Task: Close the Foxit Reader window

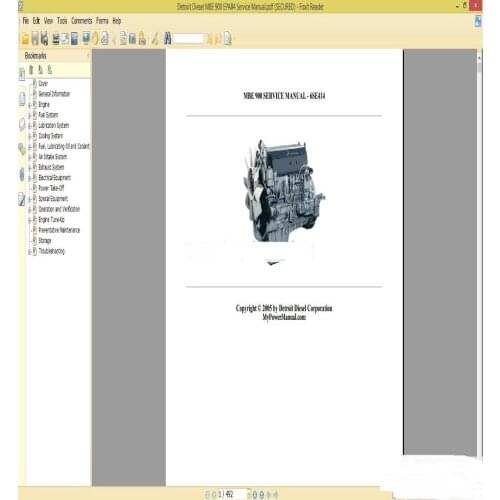Action: [x=475, y=5]
